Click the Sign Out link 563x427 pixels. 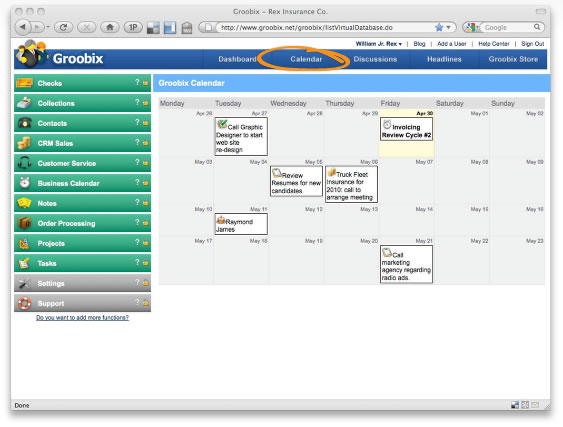[532, 44]
